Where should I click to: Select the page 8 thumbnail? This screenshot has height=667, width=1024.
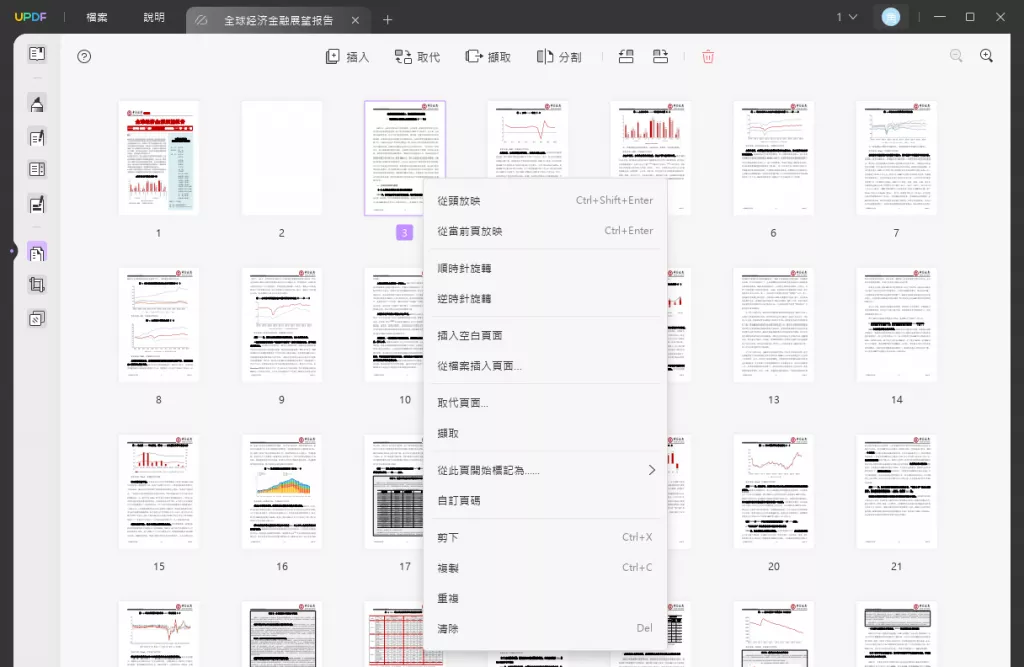159,325
